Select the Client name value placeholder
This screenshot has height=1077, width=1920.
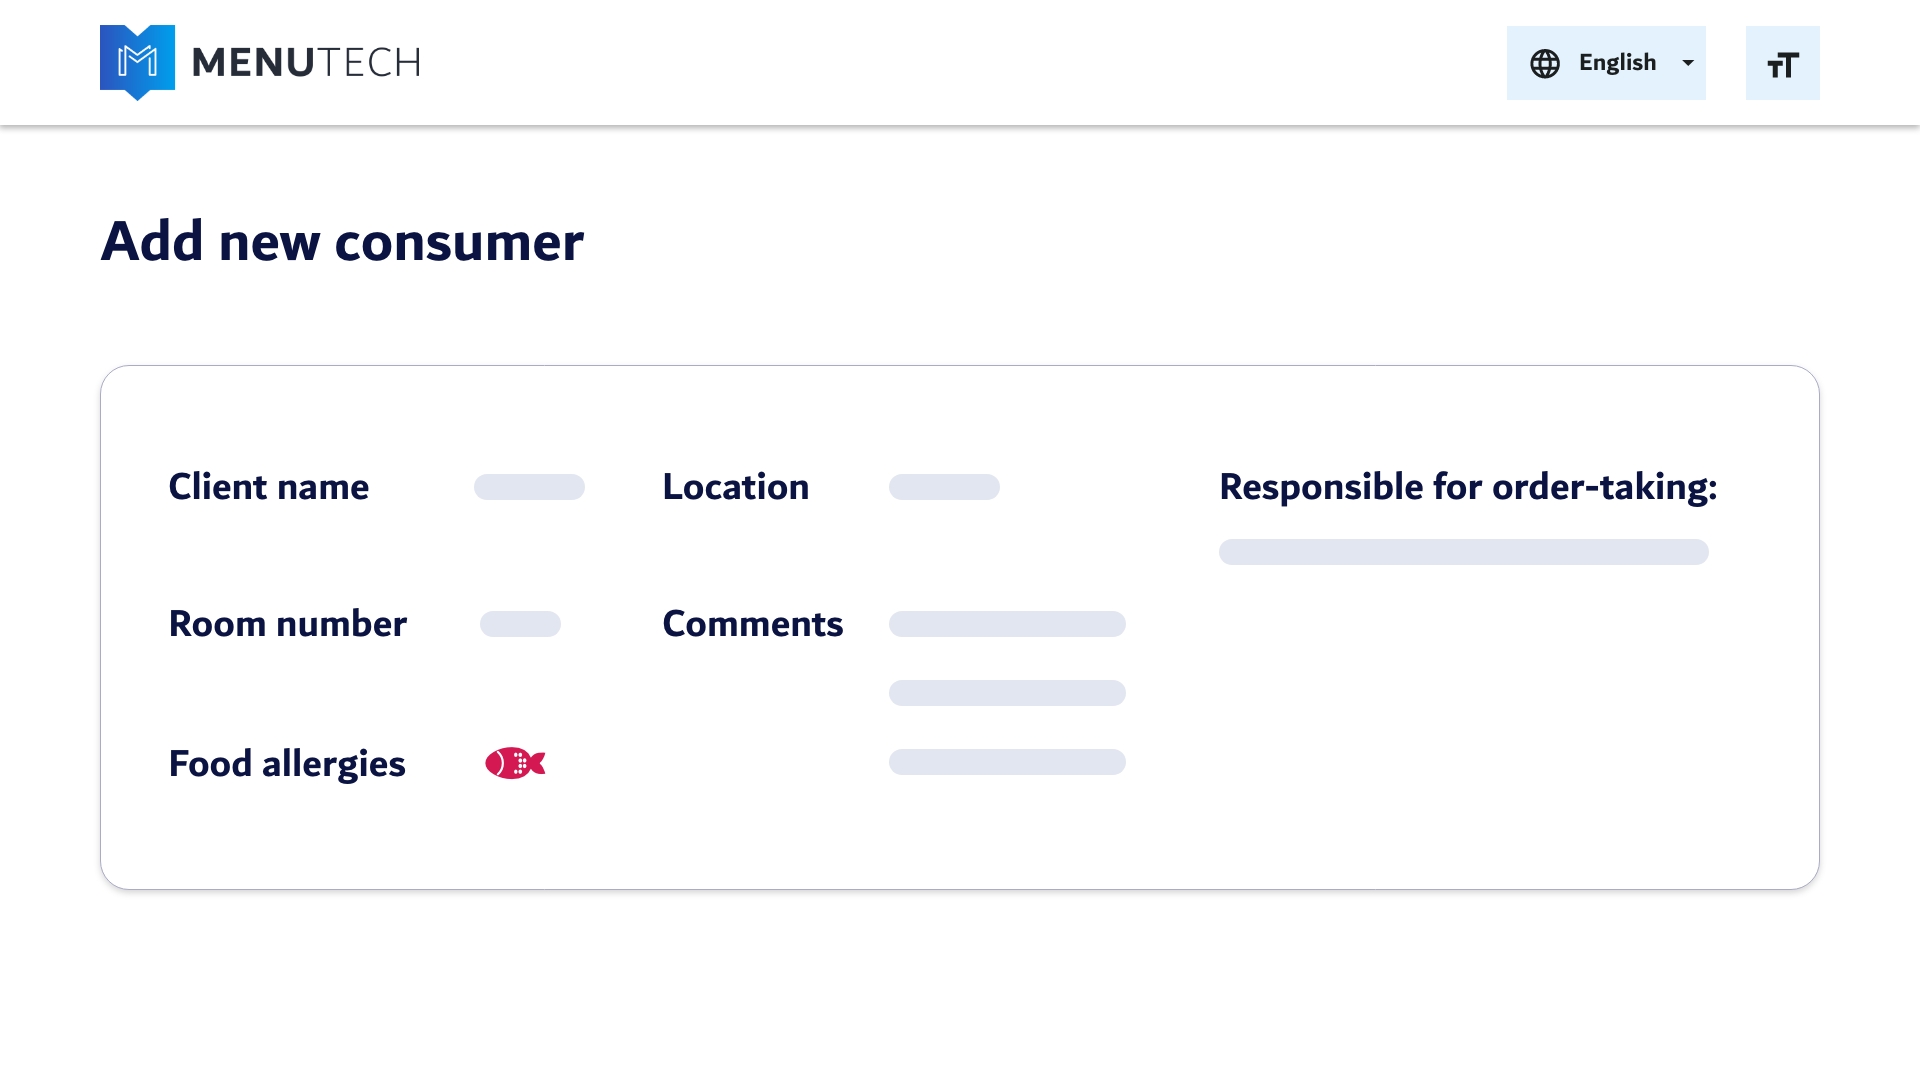(529, 487)
